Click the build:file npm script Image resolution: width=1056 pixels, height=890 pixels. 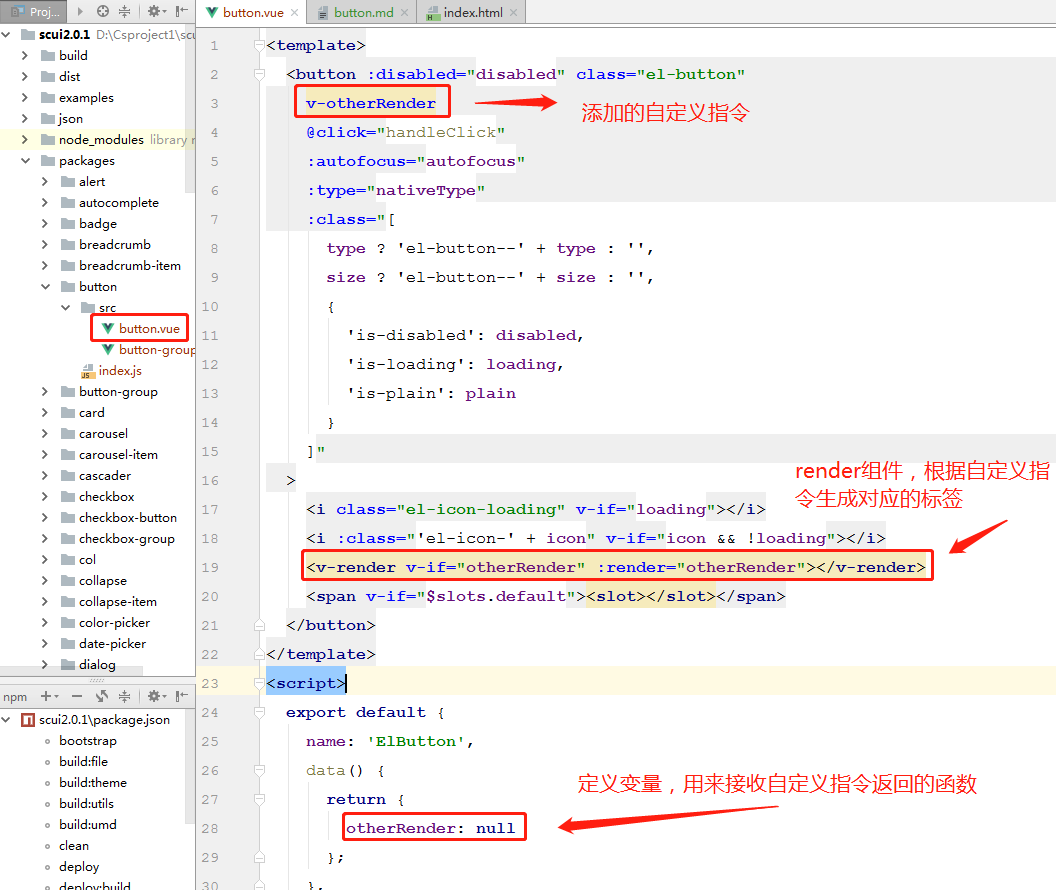(84, 761)
